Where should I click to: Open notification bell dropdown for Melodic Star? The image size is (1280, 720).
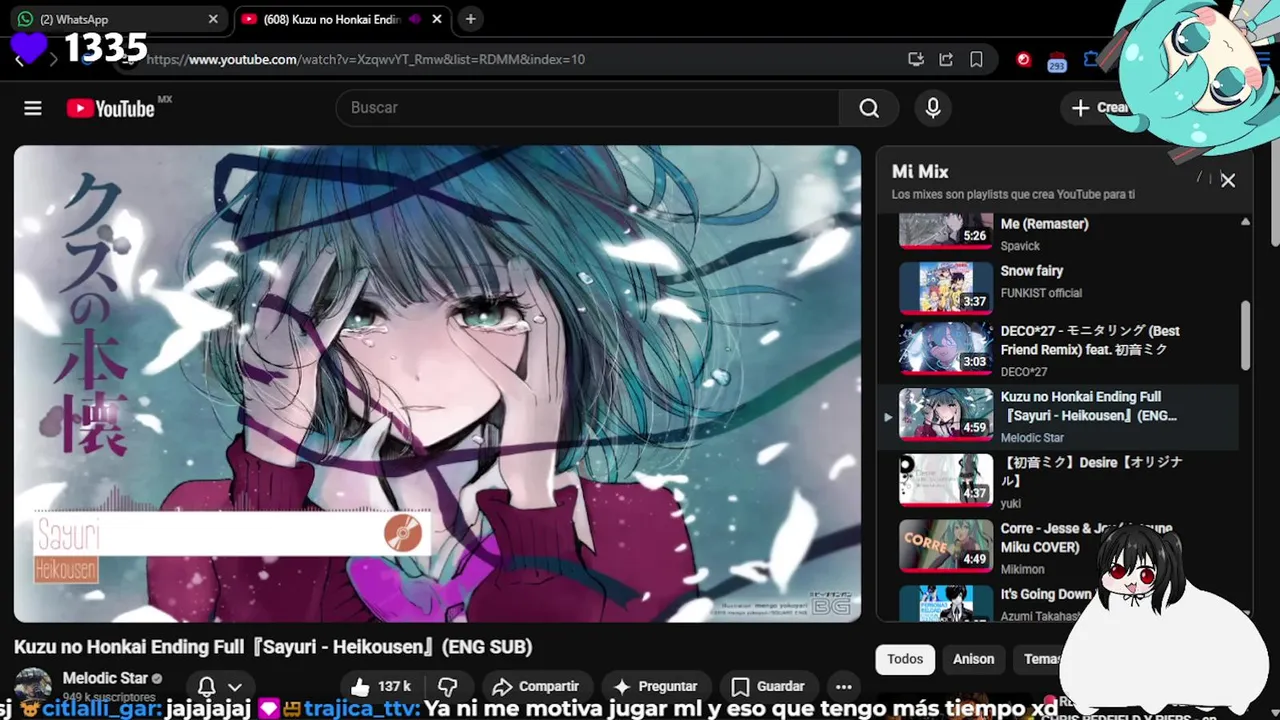click(220, 687)
